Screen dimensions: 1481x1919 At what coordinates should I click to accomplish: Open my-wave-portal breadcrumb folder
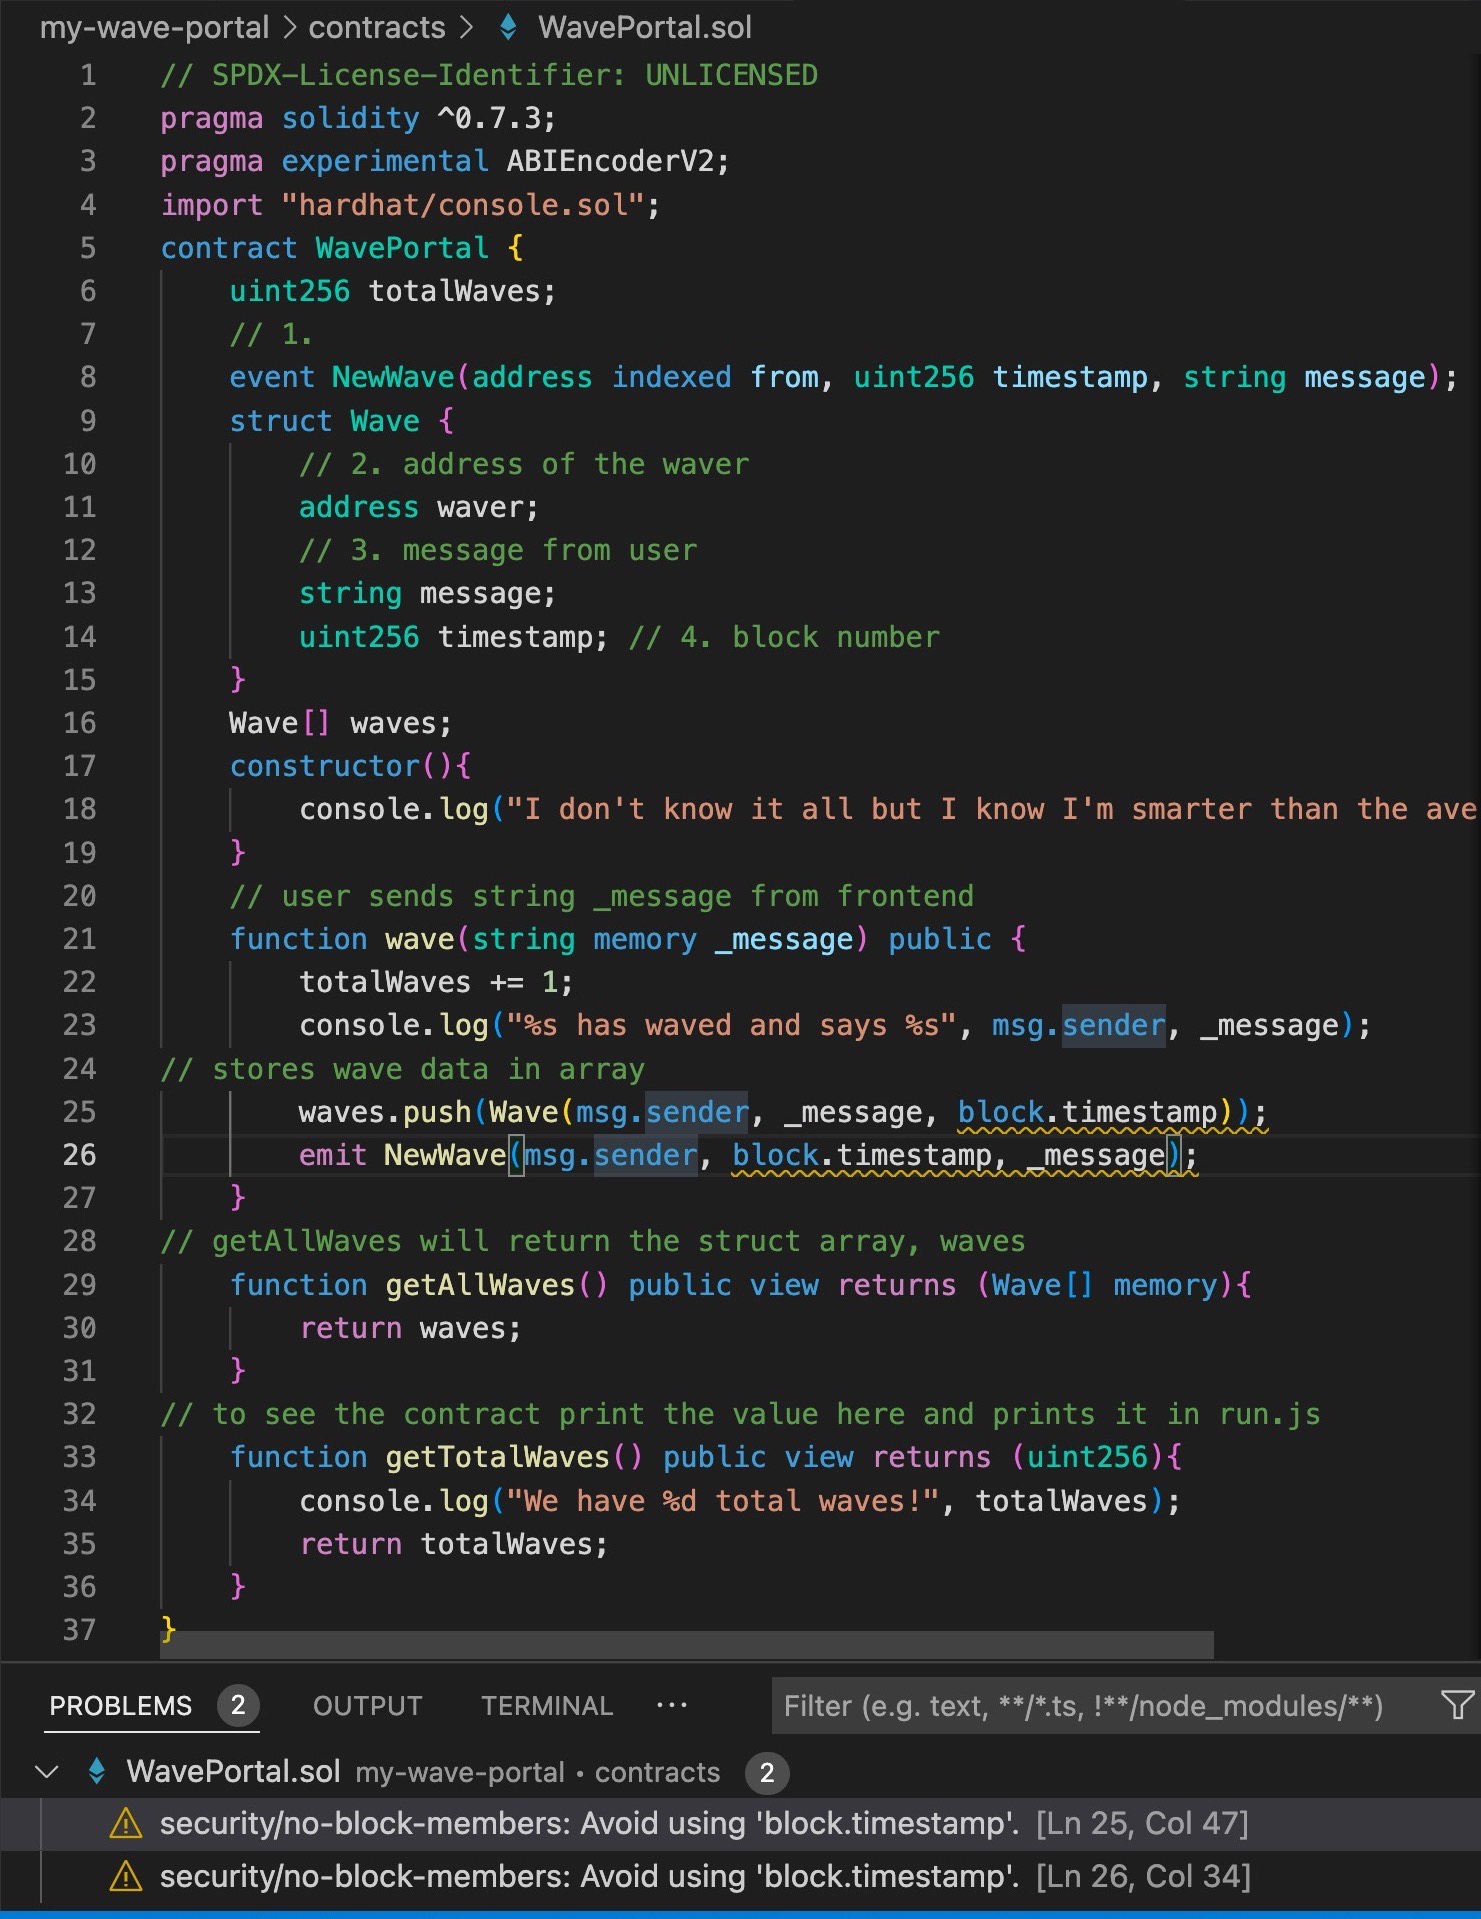(x=154, y=28)
